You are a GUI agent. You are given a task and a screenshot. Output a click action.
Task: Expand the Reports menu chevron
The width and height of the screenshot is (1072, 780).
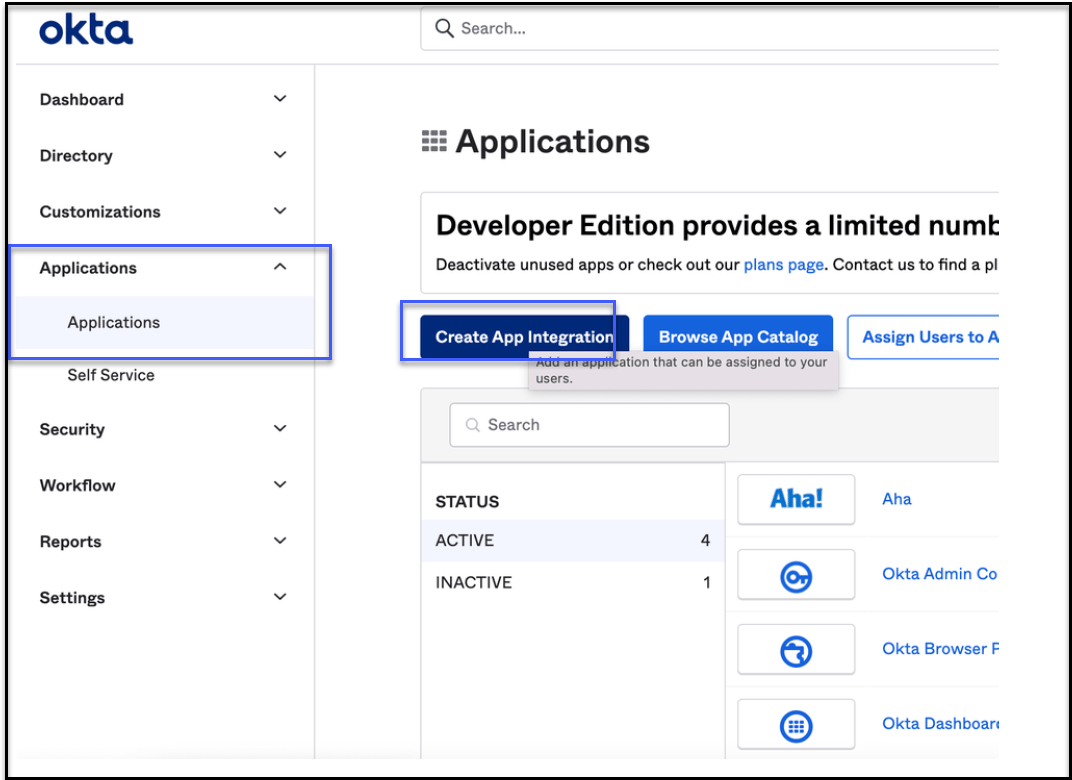point(280,540)
